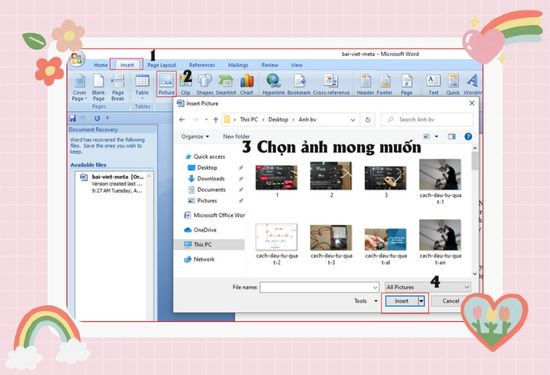This screenshot has height=375, width=550.
Task: Open the Review tab
Action: click(x=270, y=65)
